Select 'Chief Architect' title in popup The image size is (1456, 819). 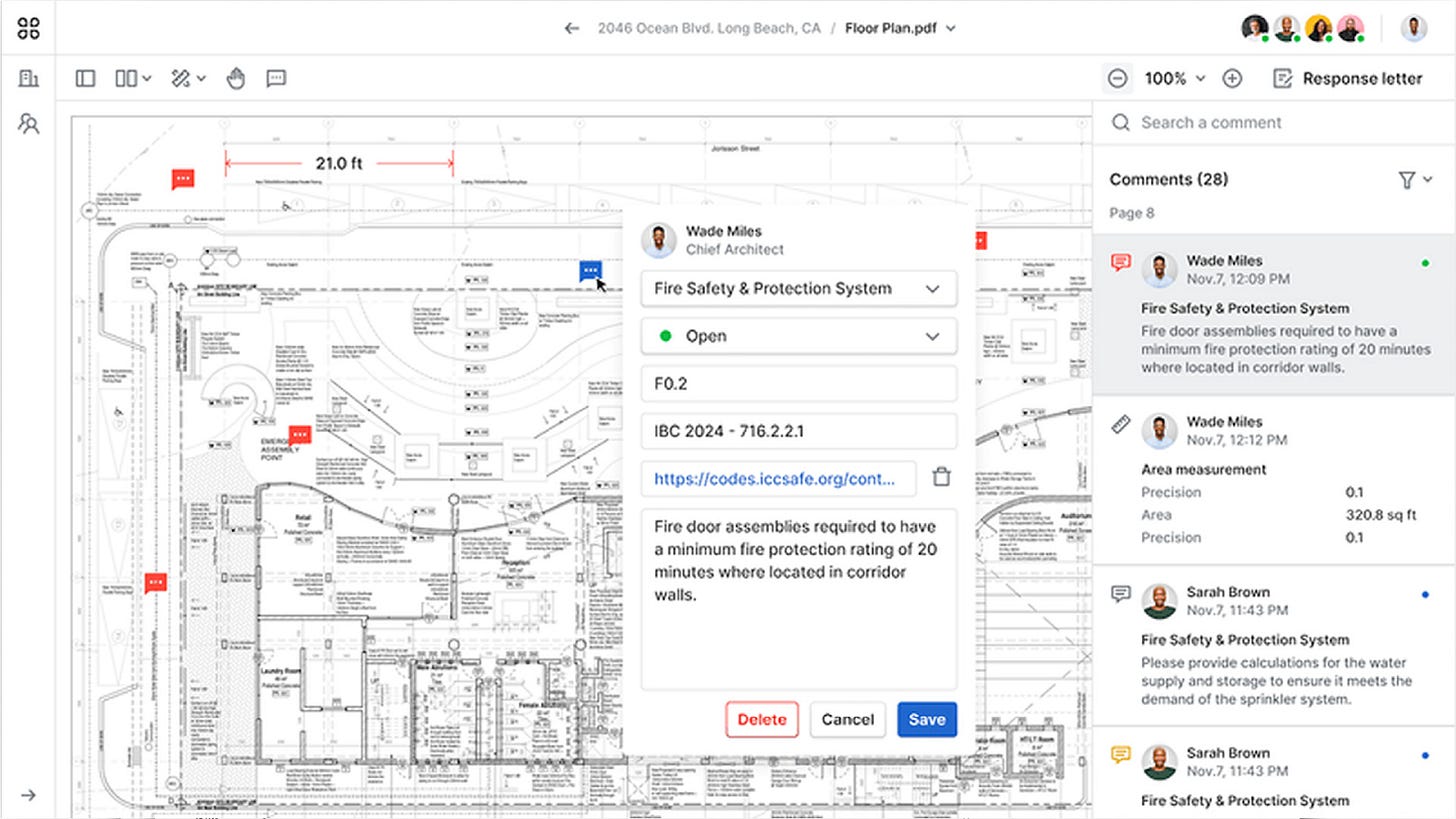pyautogui.click(x=734, y=250)
